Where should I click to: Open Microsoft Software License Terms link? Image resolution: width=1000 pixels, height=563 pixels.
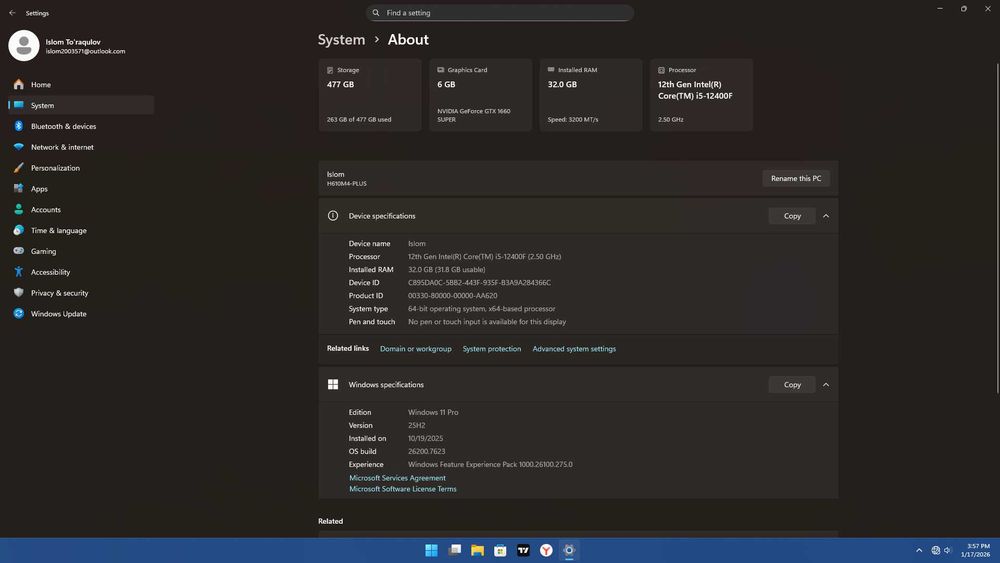402,489
